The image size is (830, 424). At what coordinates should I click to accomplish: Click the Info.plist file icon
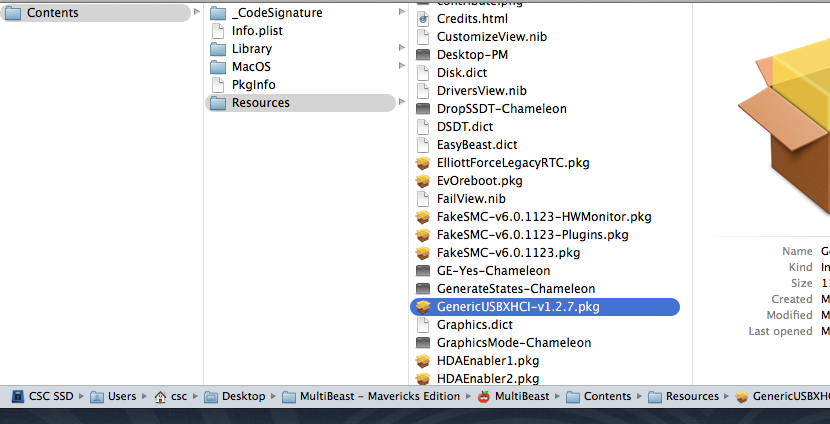pyautogui.click(x=218, y=31)
